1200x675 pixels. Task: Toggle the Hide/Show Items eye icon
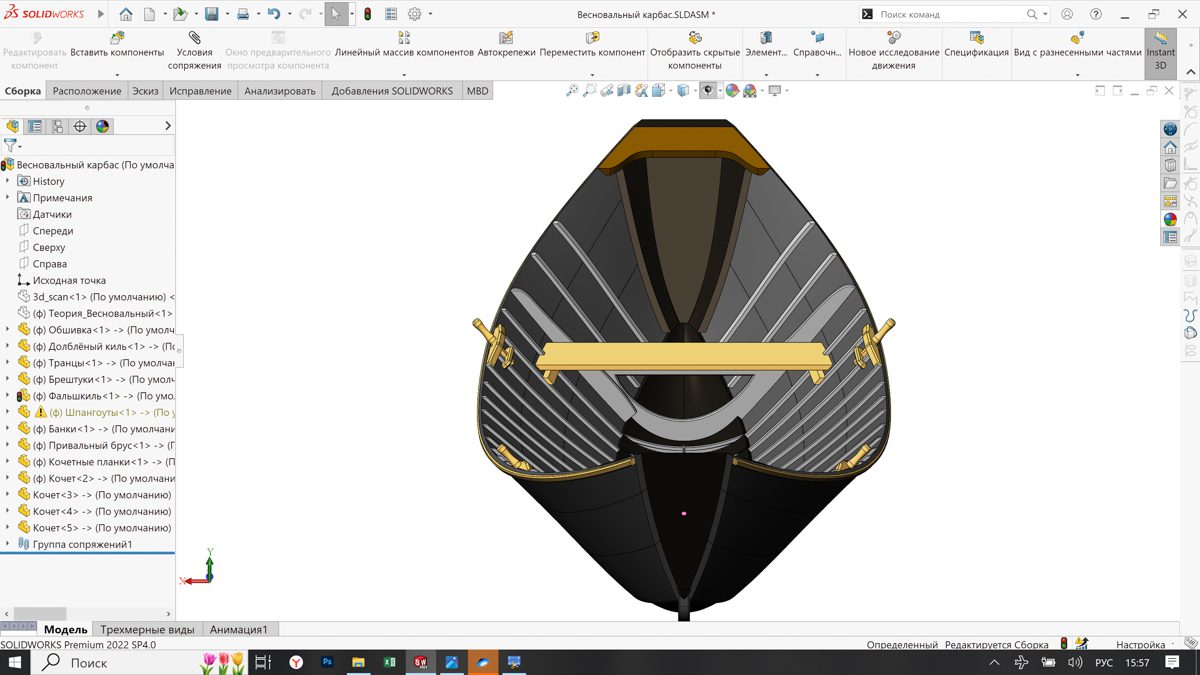708,91
